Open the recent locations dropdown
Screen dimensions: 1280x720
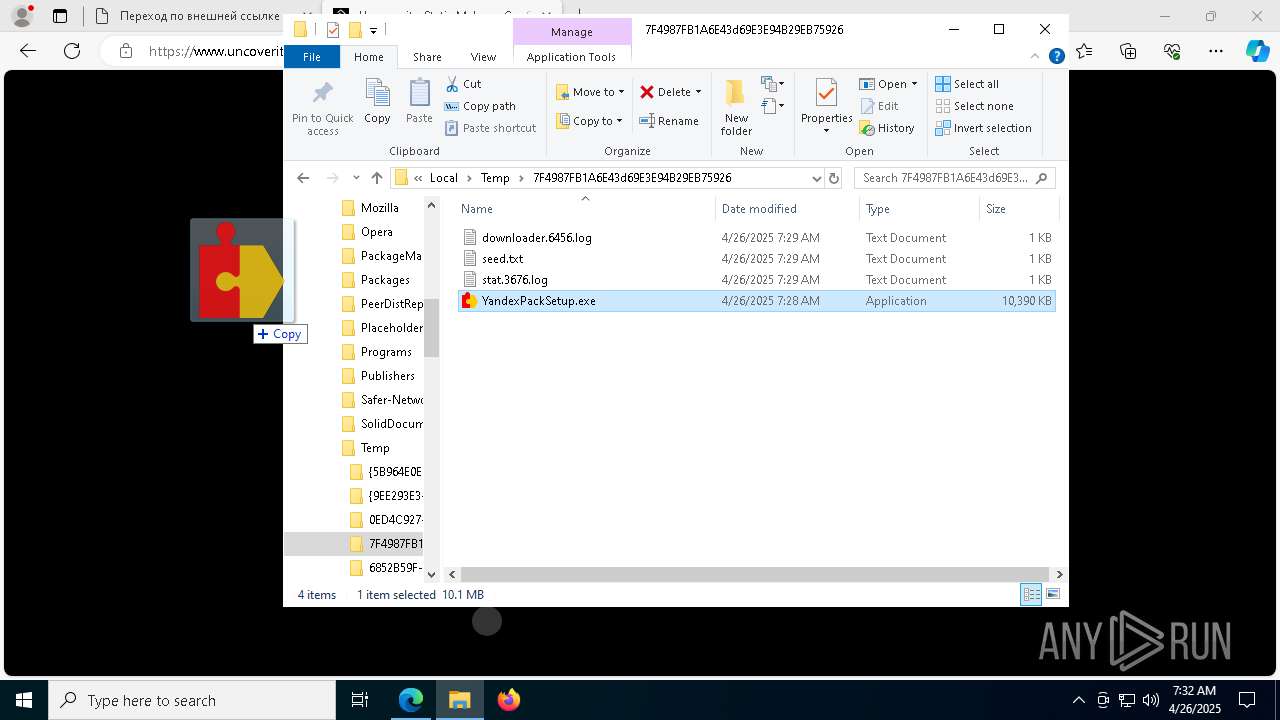click(x=356, y=178)
